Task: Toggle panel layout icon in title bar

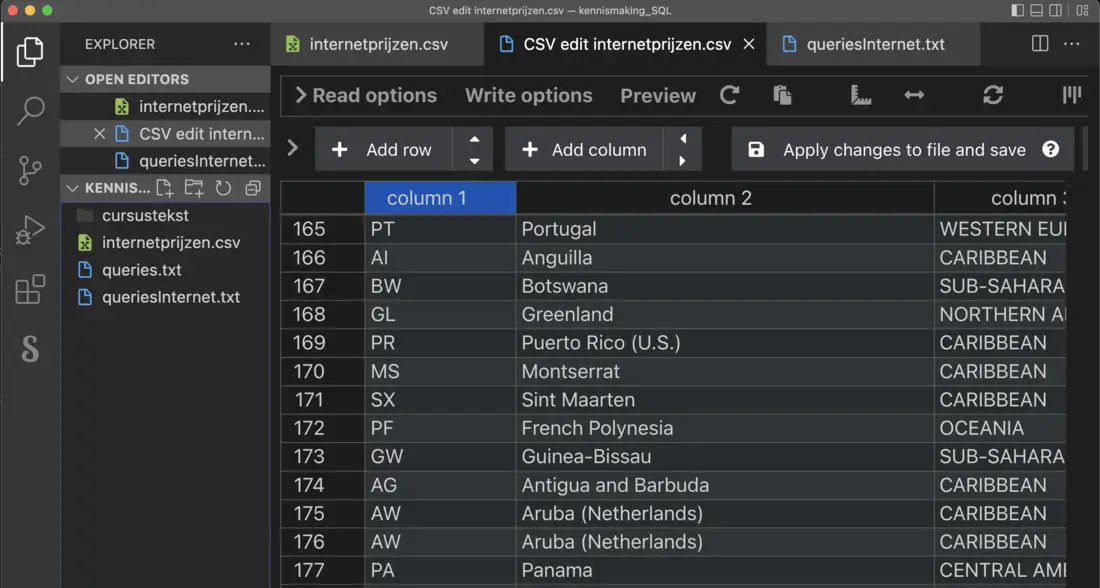Action: pyautogui.click(x=1037, y=11)
